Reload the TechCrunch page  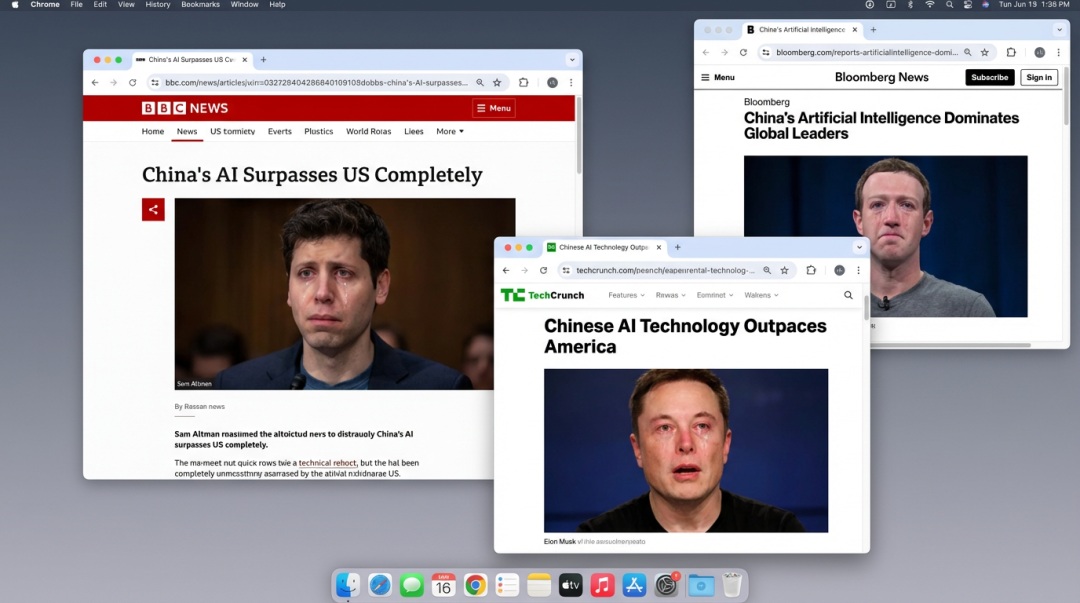click(543, 270)
